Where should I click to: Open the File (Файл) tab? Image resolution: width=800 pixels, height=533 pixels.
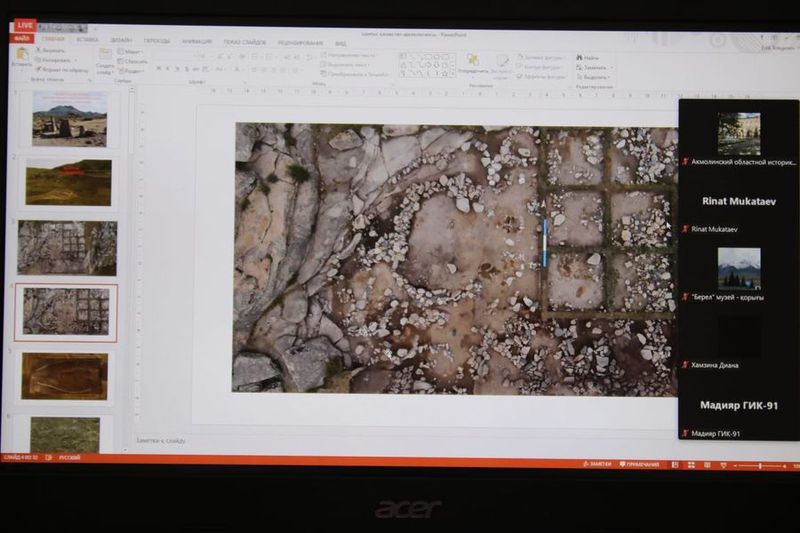[x=22, y=41]
